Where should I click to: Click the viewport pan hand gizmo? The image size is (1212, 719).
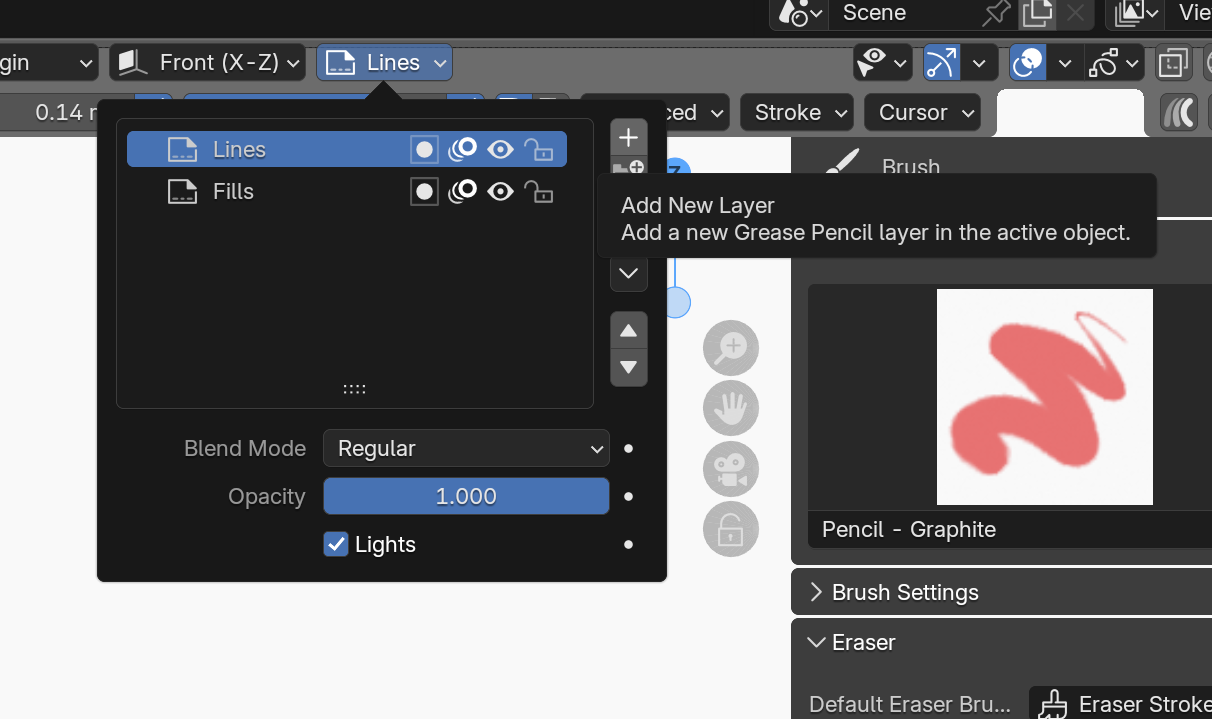[x=731, y=408]
